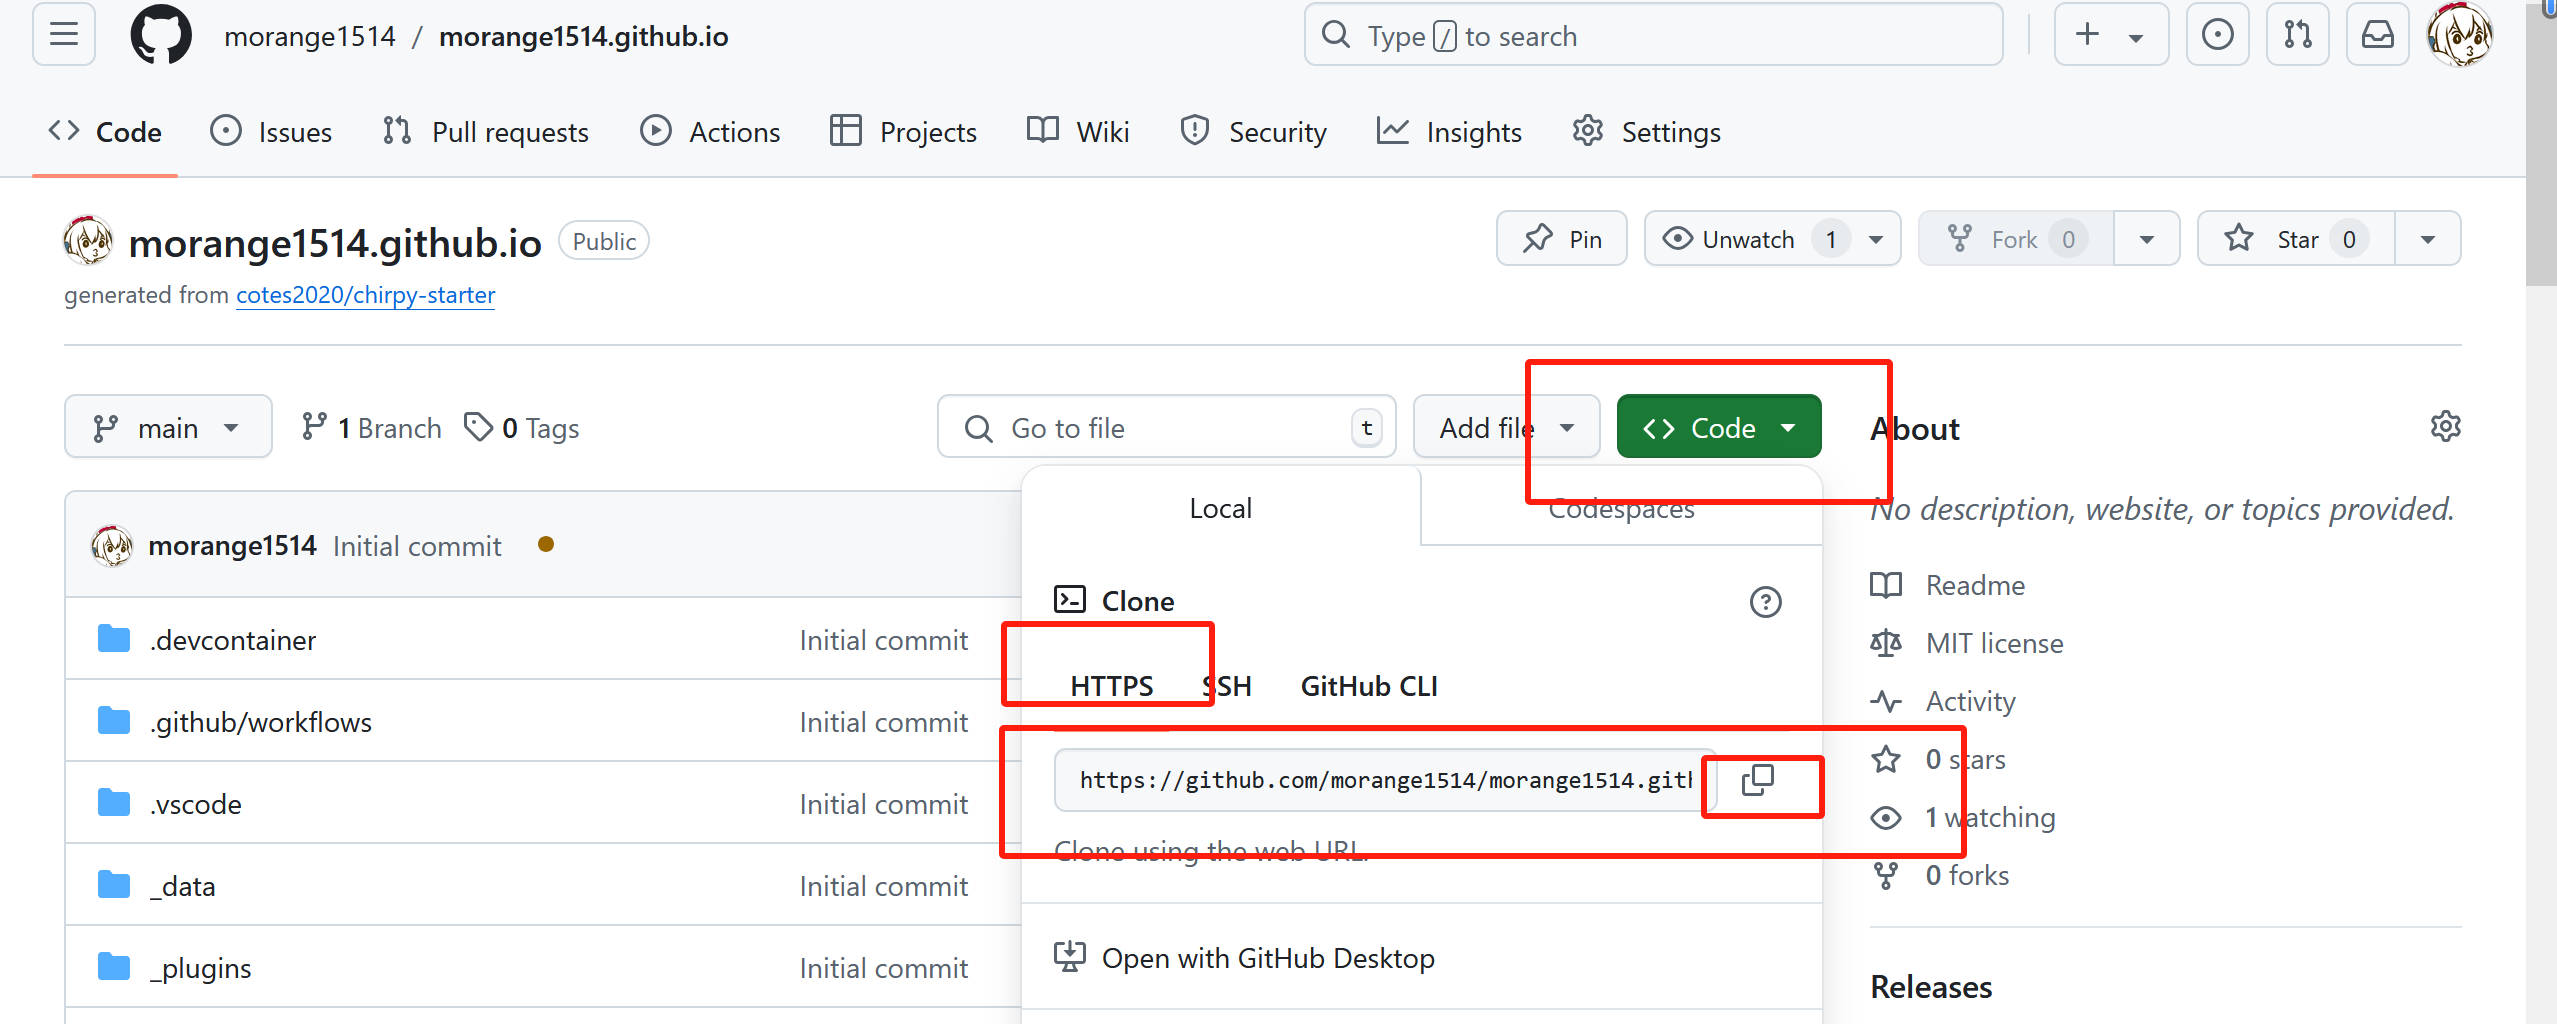2557x1024 pixels.
Task: Fork this repository
Action: (x=2016, y=239)
